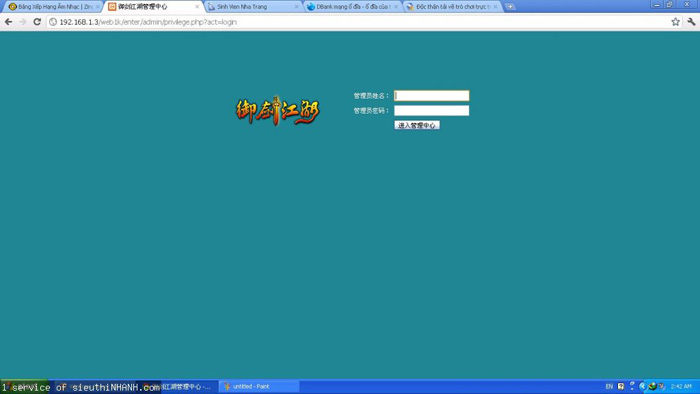This screenshot has height=394, width=700.
Task: Click the 御剑江湖 game logo
Action: tap(277, 111)
